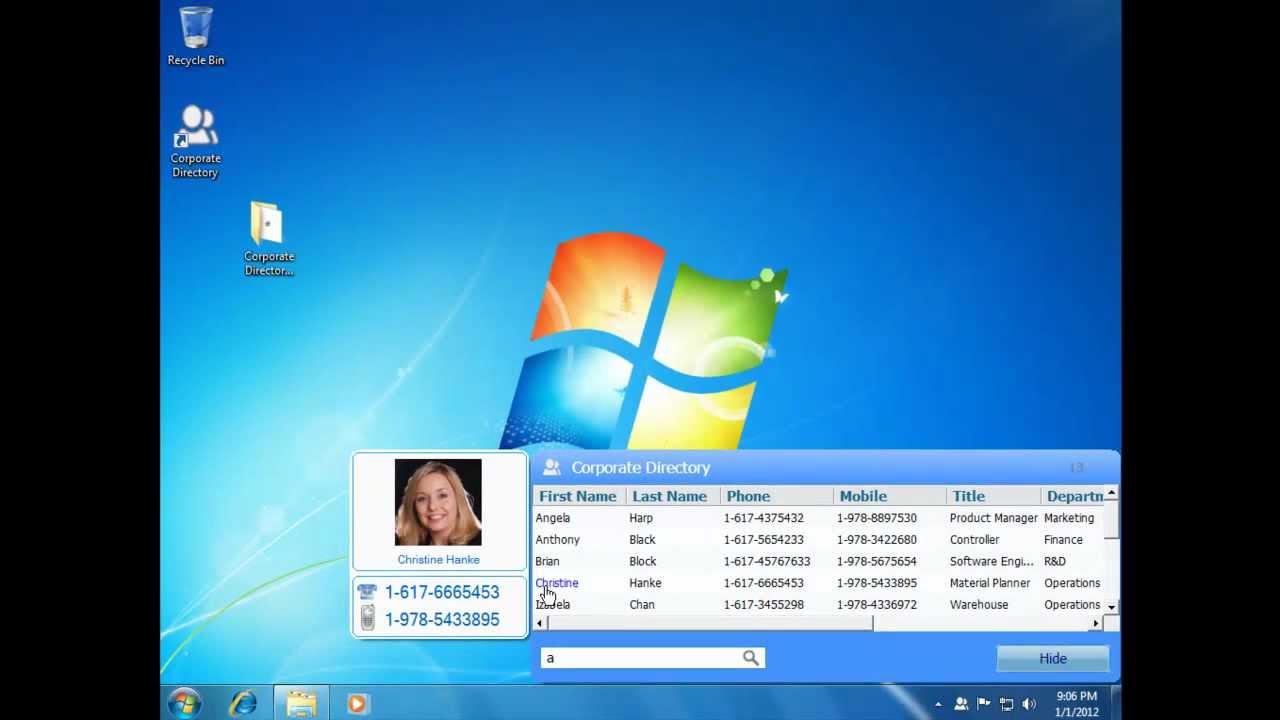Screen dimensions: 1280x720
Task: Sort by Department column header
Action: point(1073,496)
